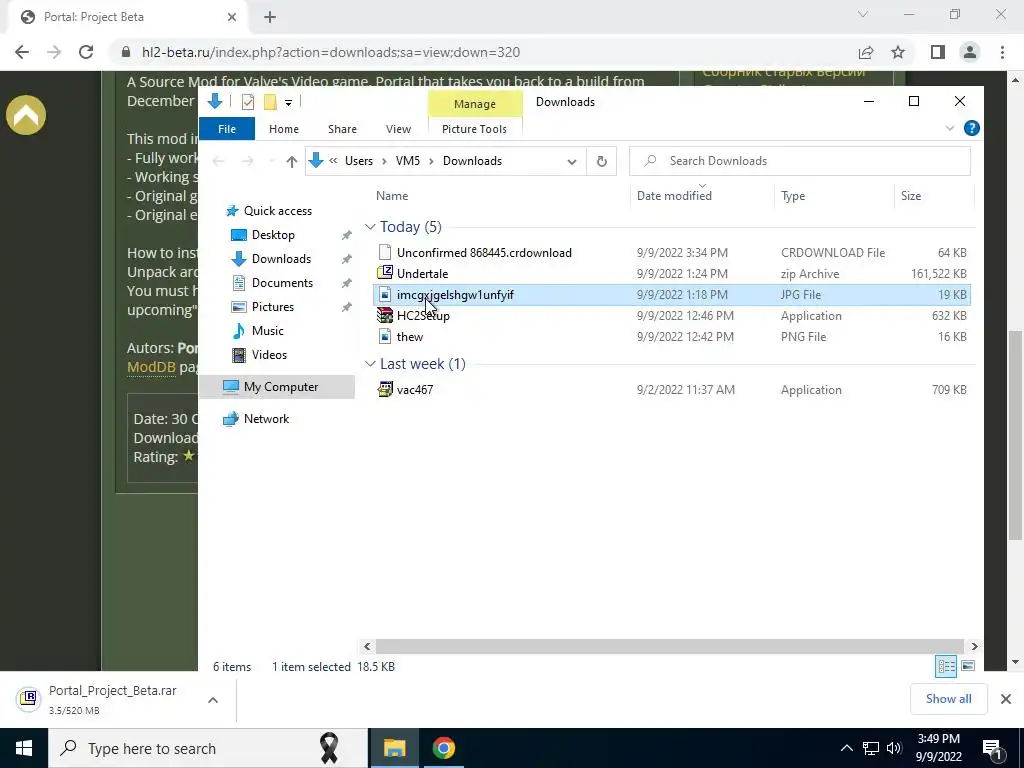Open Explorer Help question mark

point(972,128)
